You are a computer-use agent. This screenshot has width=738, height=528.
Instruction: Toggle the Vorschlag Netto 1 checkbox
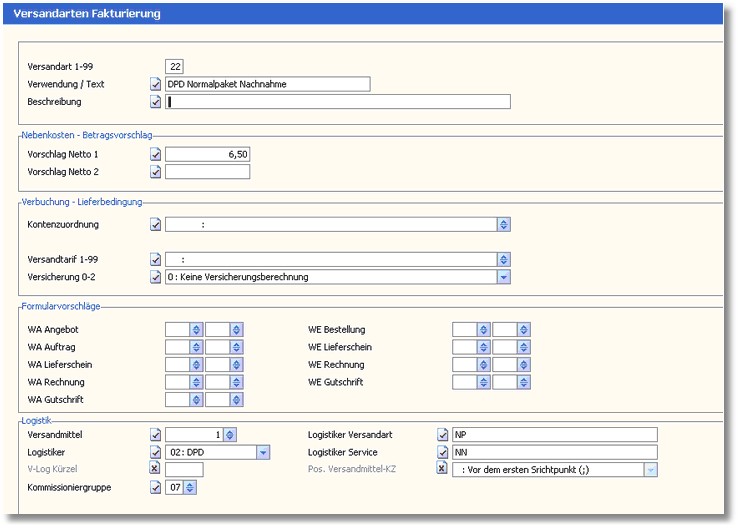point(155,154)
